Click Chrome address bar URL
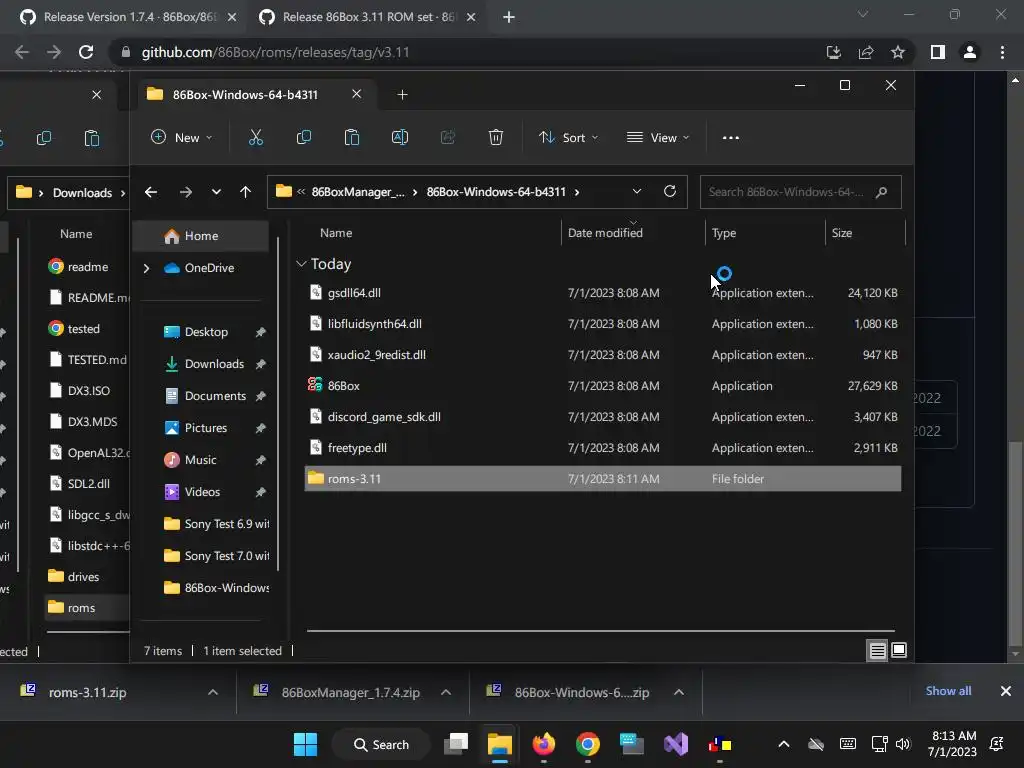 pos(275,52)
